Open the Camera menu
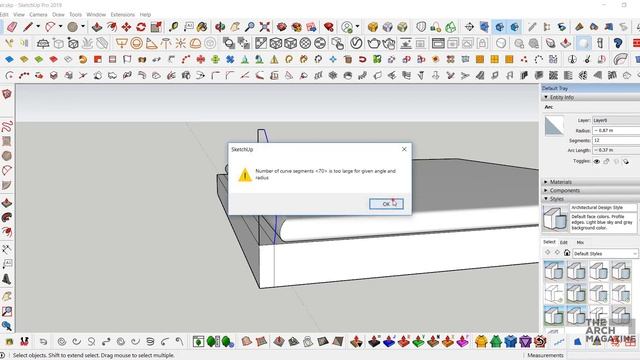 click(38, 14)
